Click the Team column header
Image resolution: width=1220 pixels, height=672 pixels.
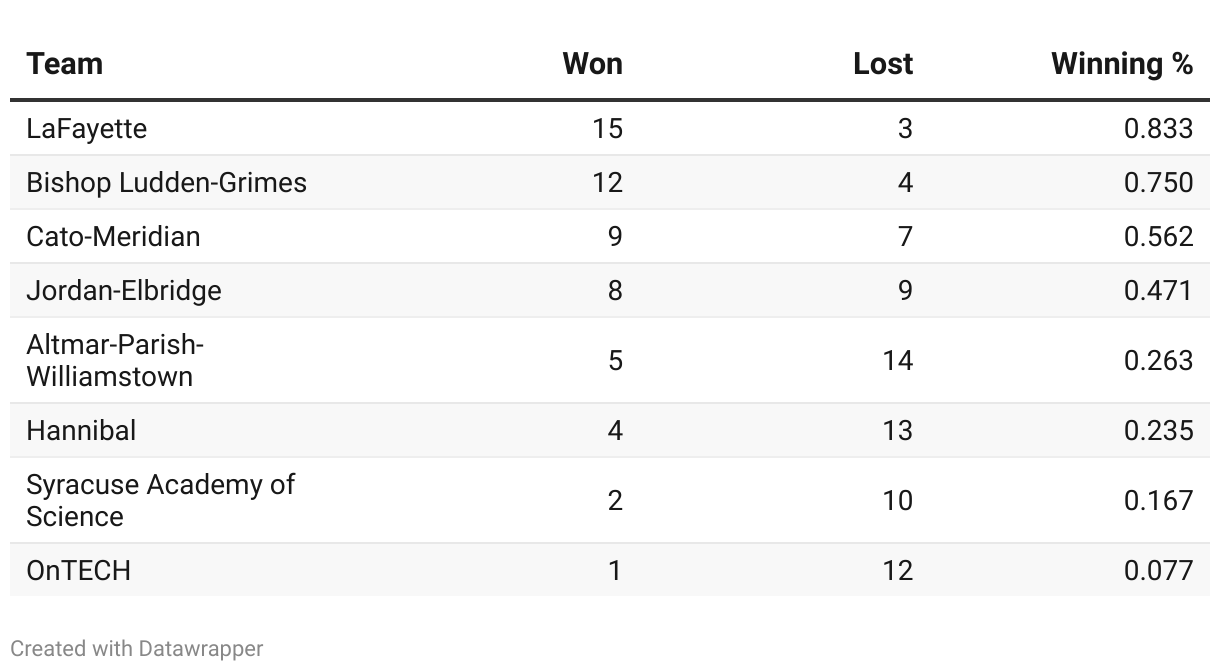tap(64, 64)
